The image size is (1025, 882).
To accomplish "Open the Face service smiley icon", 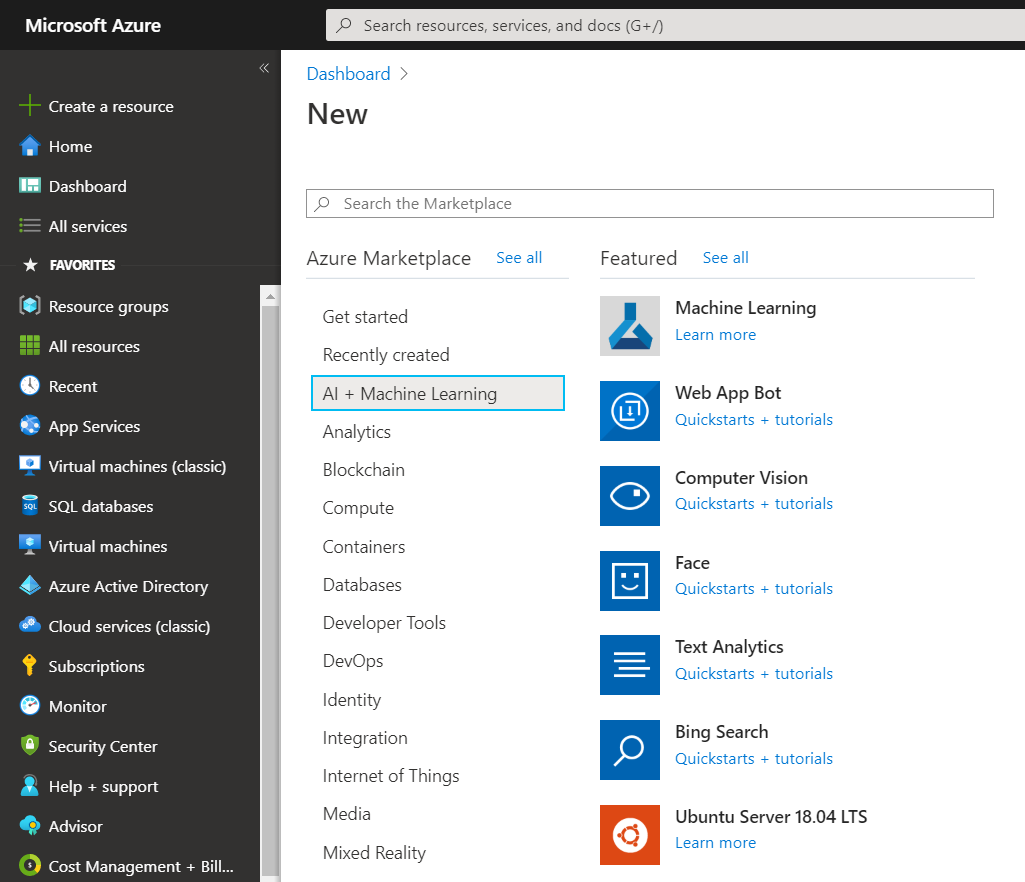I will tap(630, 581).
